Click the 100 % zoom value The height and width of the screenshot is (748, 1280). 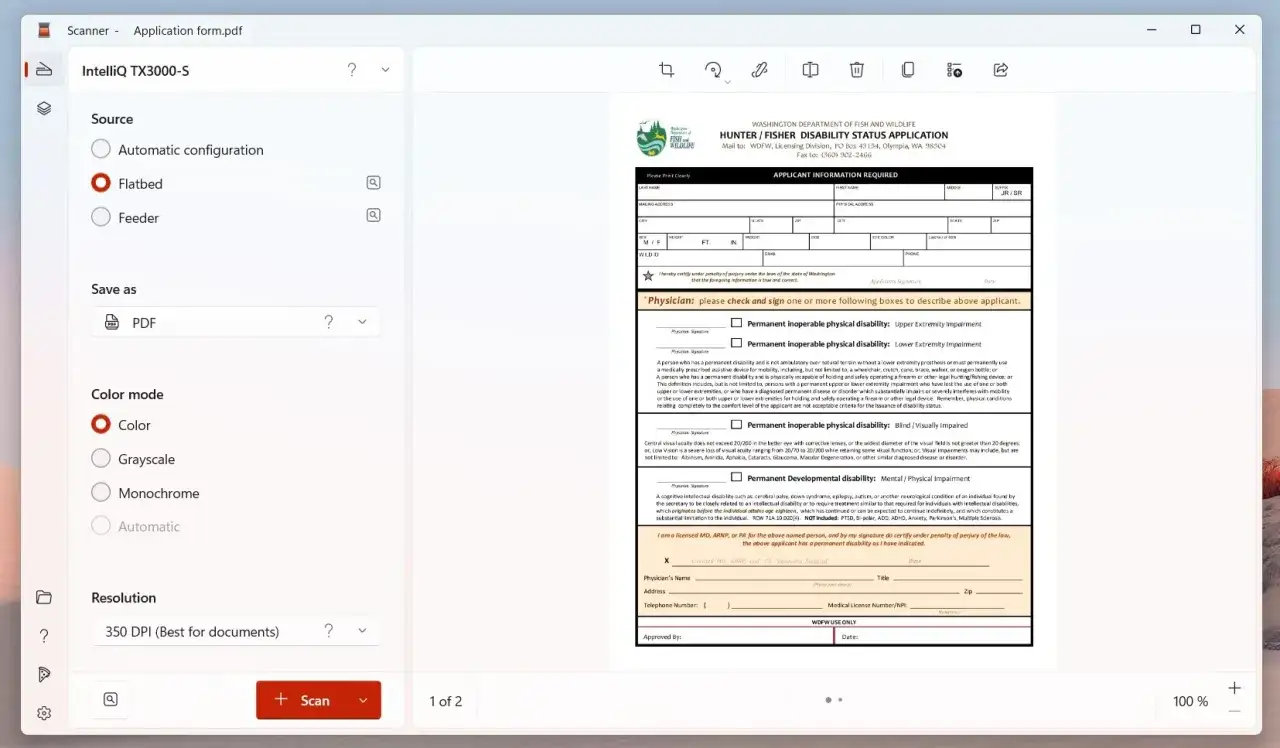click(1190, 701)
